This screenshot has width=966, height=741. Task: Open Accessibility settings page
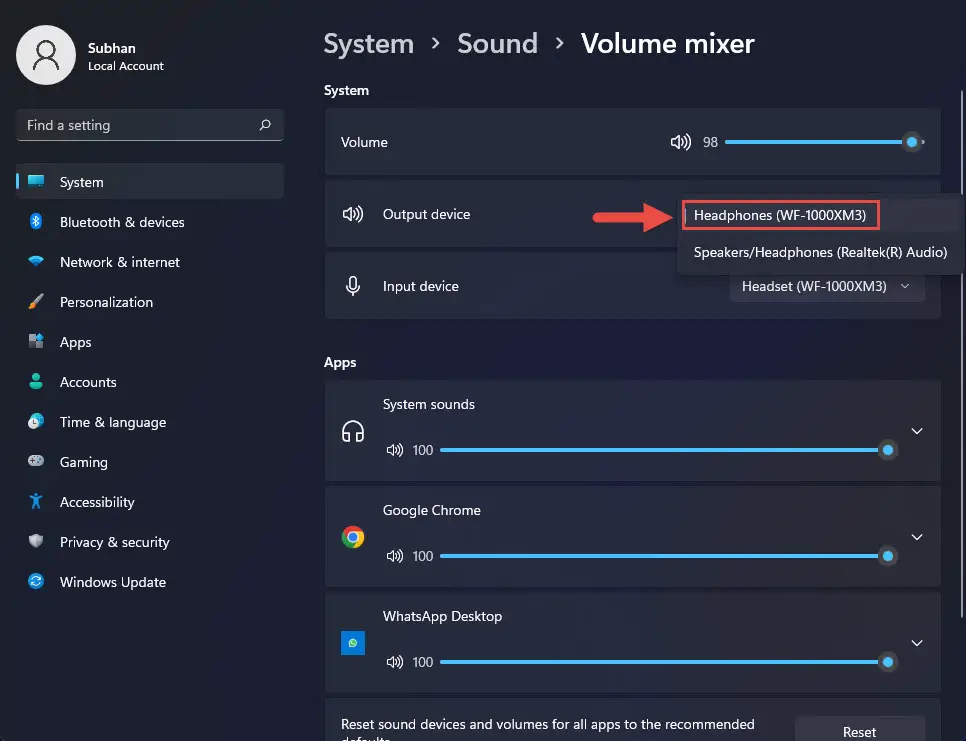tap(96, 502)
